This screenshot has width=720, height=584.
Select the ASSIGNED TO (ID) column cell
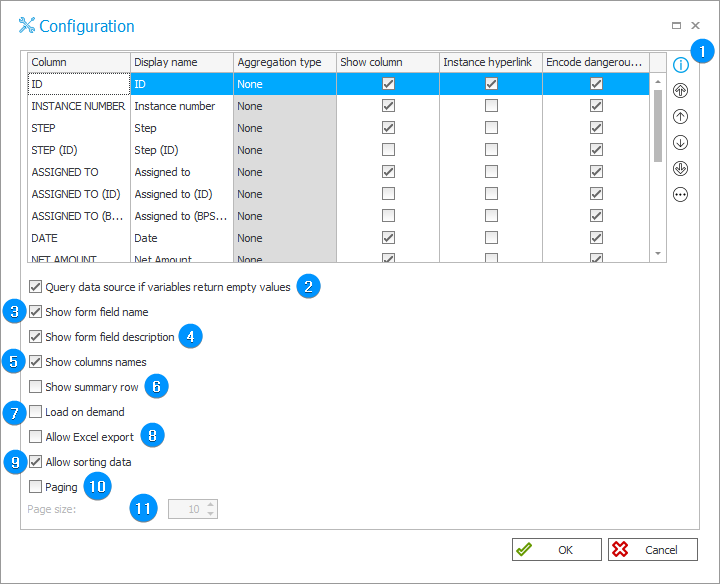point(79,194)
